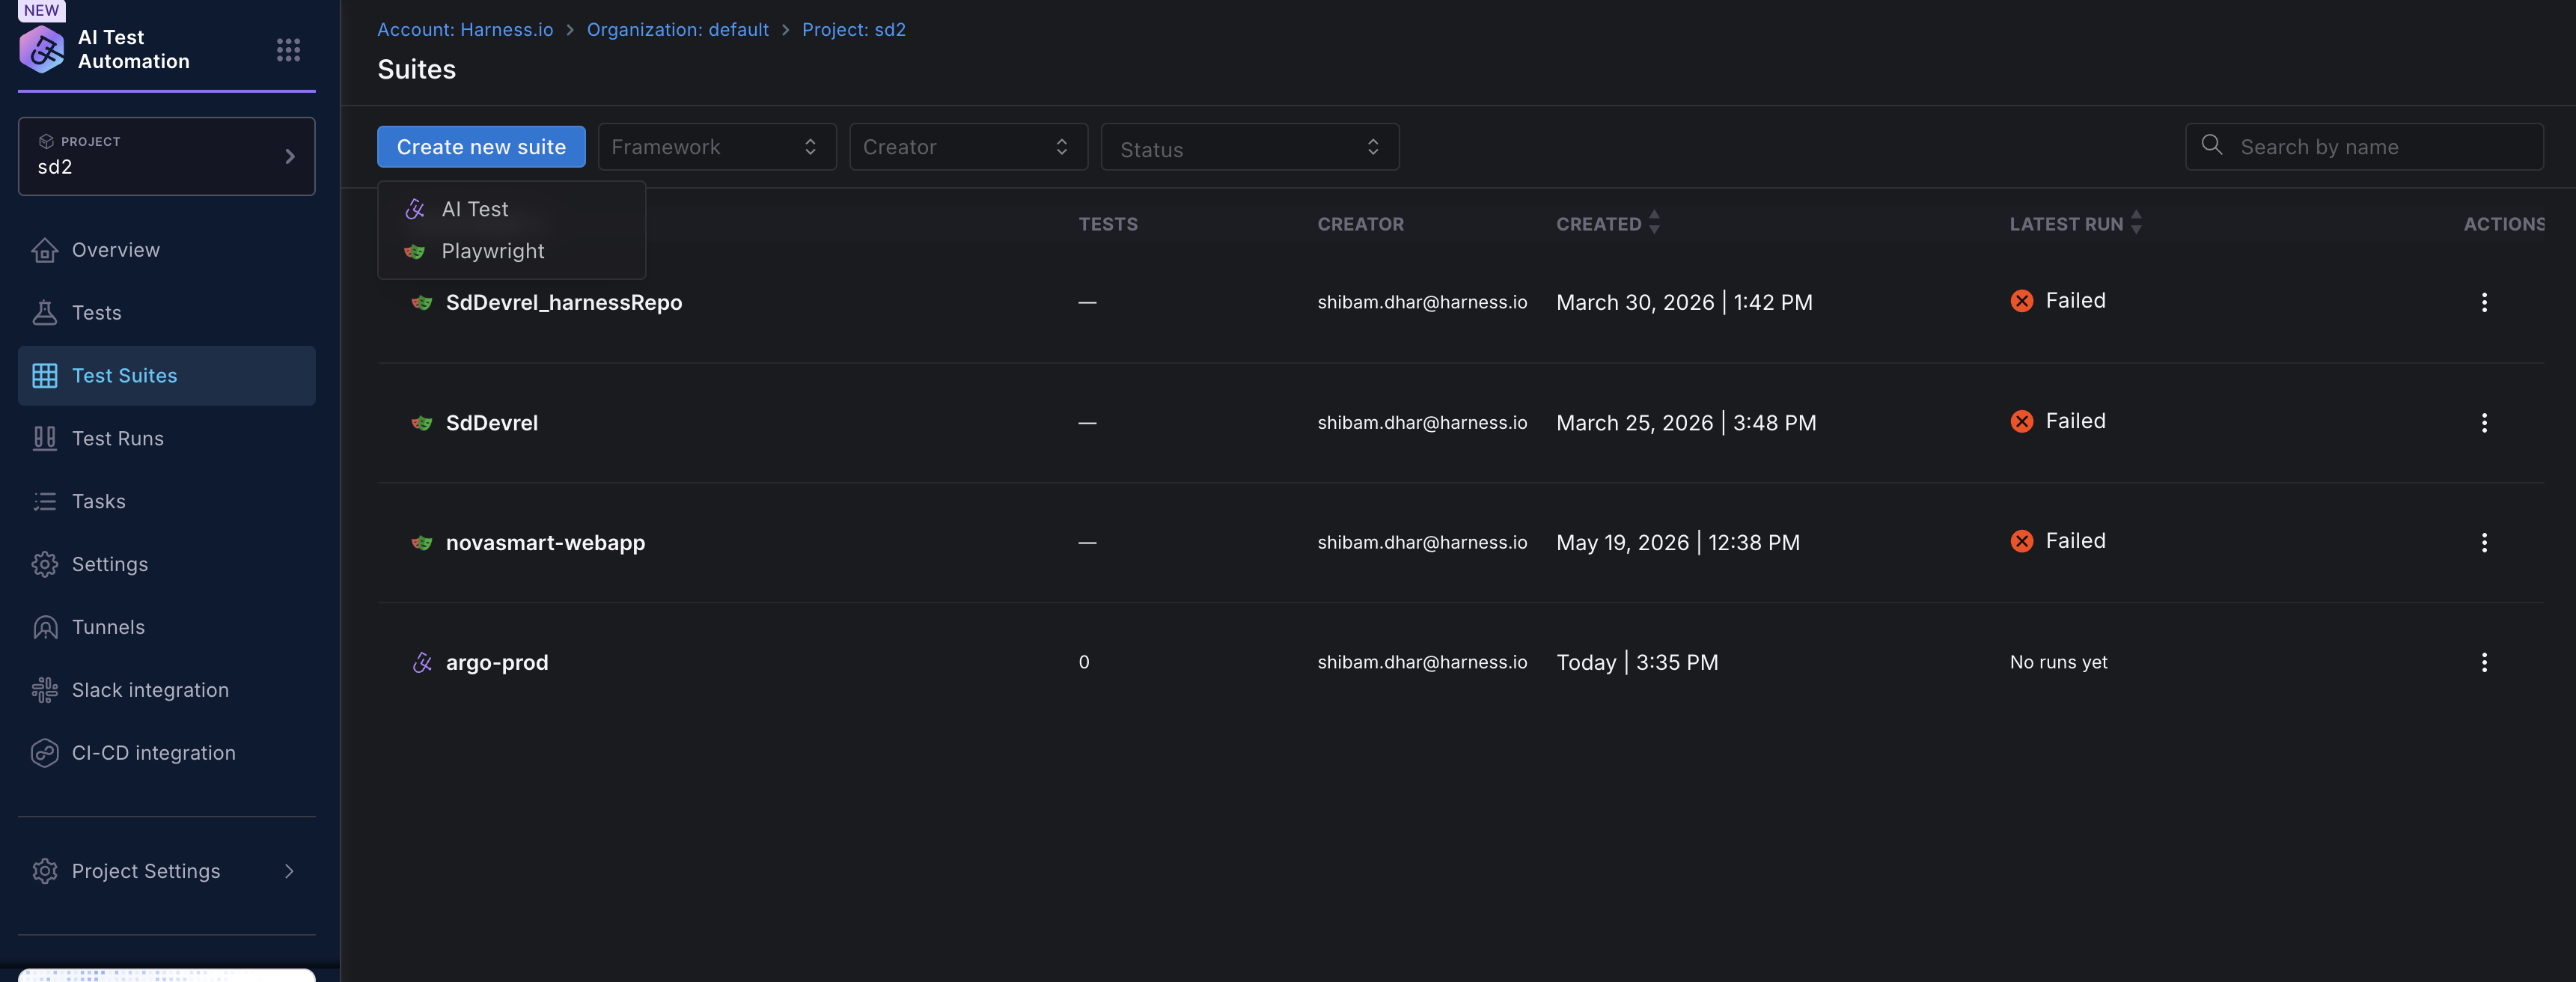
Task: Expand the sd2 project selector
Action: 167,156
